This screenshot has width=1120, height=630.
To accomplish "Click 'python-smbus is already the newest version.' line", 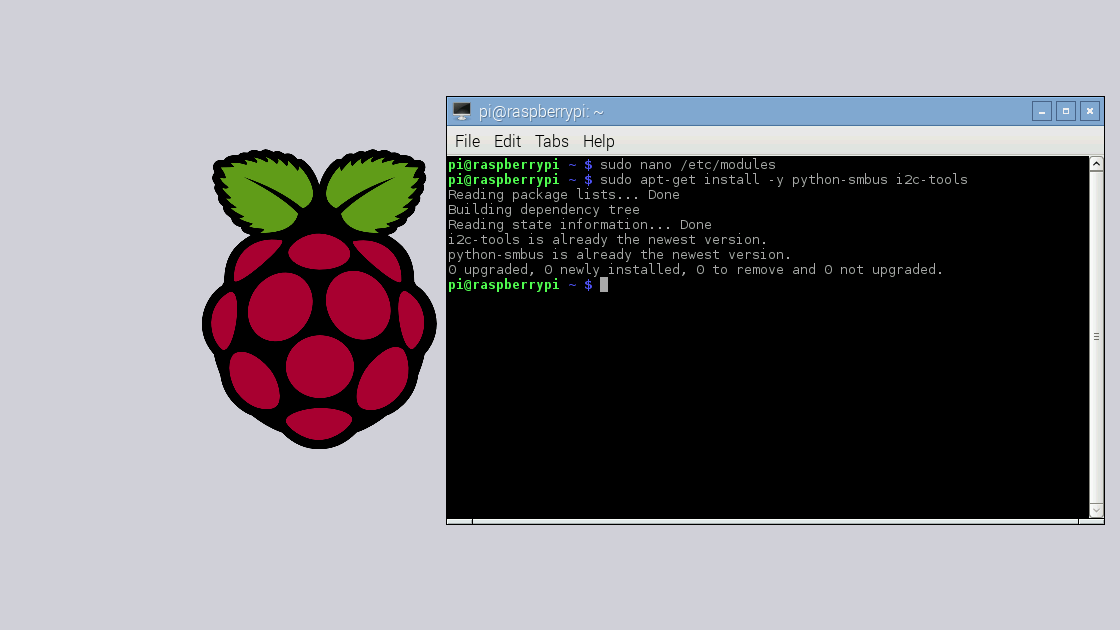I will pyautogui.click(x=619, y=255).
